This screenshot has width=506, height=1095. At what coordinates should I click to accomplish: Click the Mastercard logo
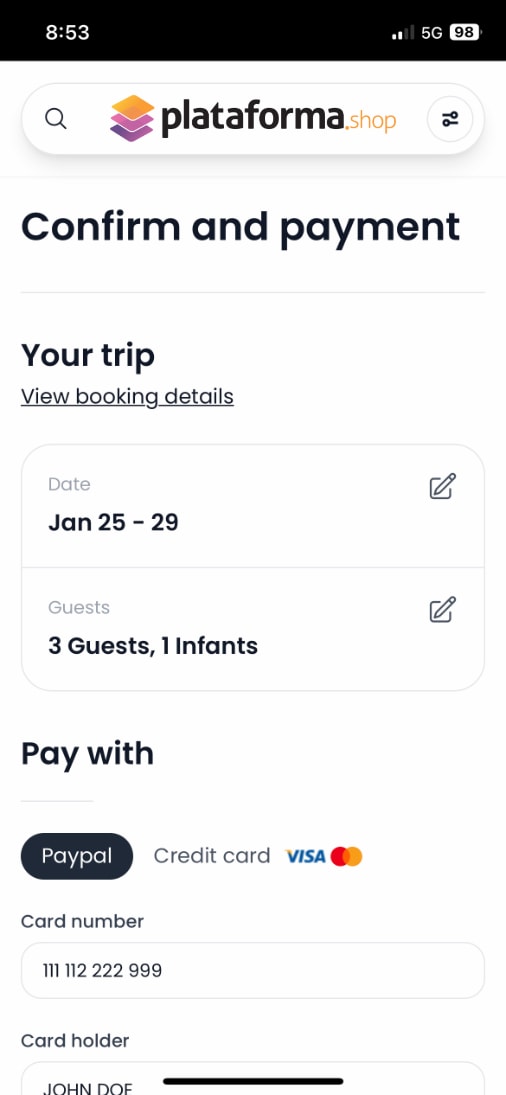pos(347,856)
